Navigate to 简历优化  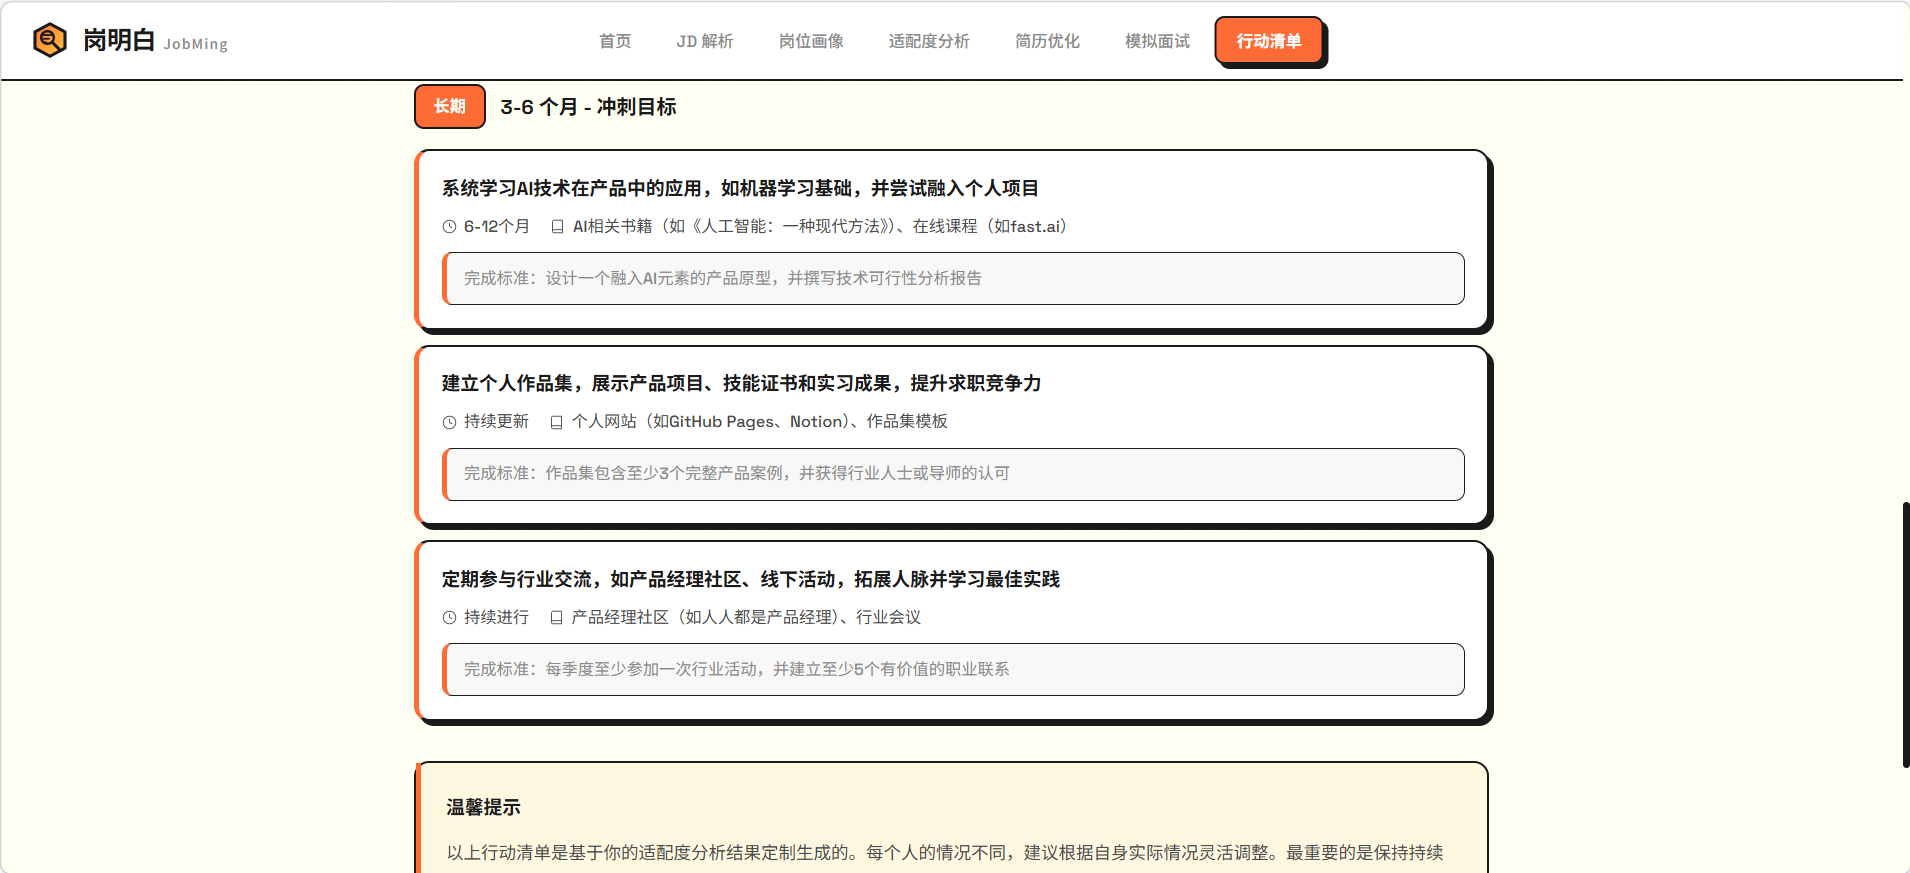point(1047,41)
